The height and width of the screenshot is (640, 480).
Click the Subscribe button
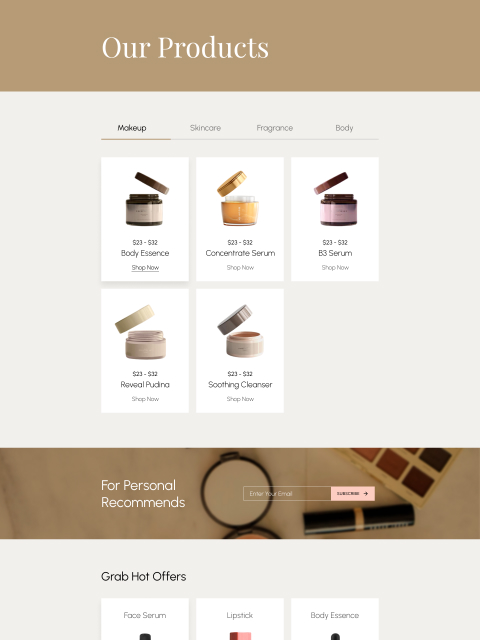[x=353, y=493]
